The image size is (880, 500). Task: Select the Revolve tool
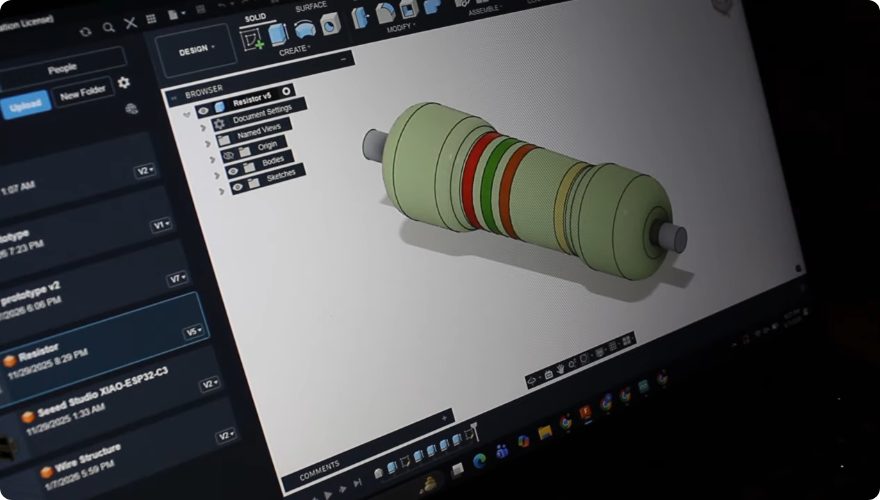[305, 29]
